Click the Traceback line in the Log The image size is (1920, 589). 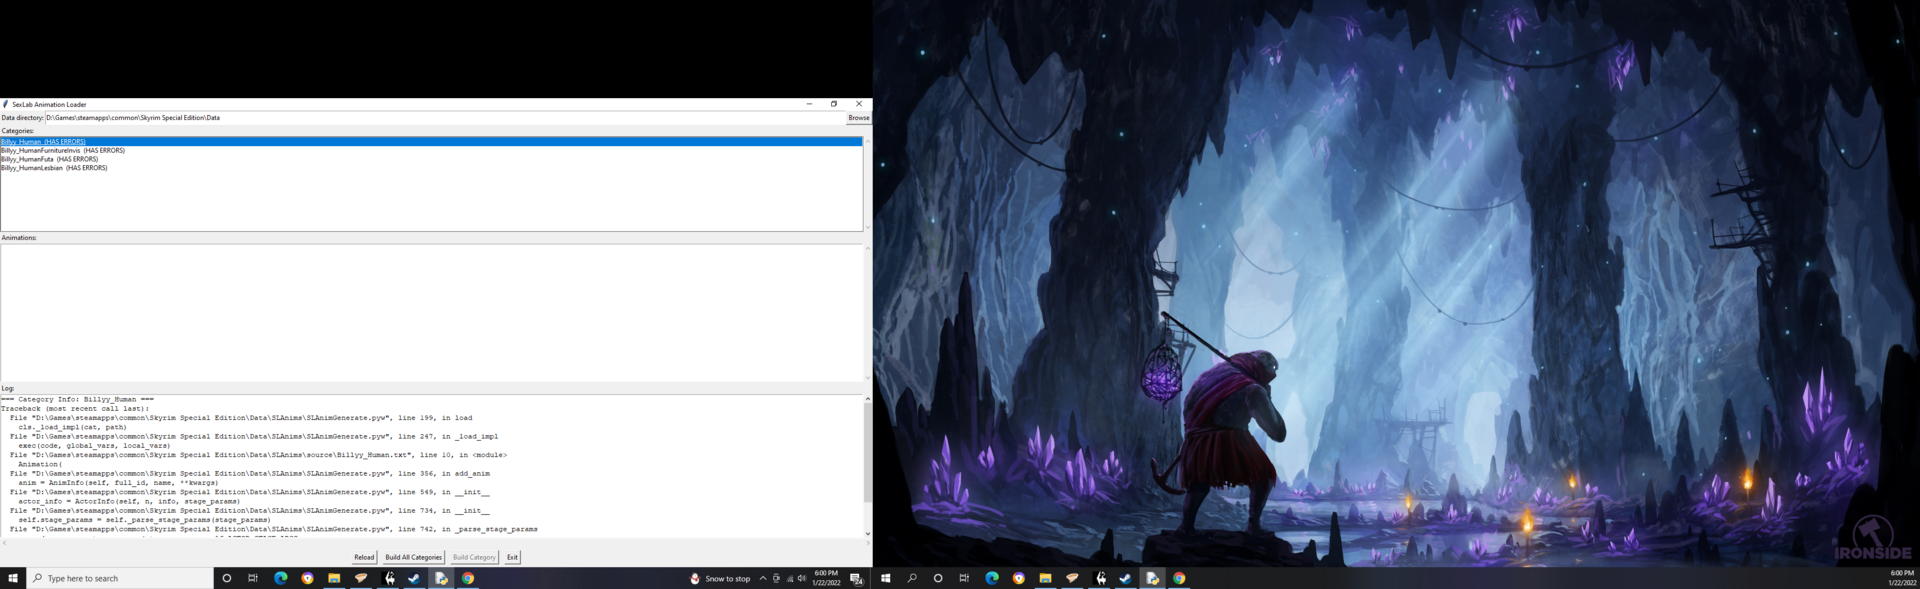tap(75, 409)
